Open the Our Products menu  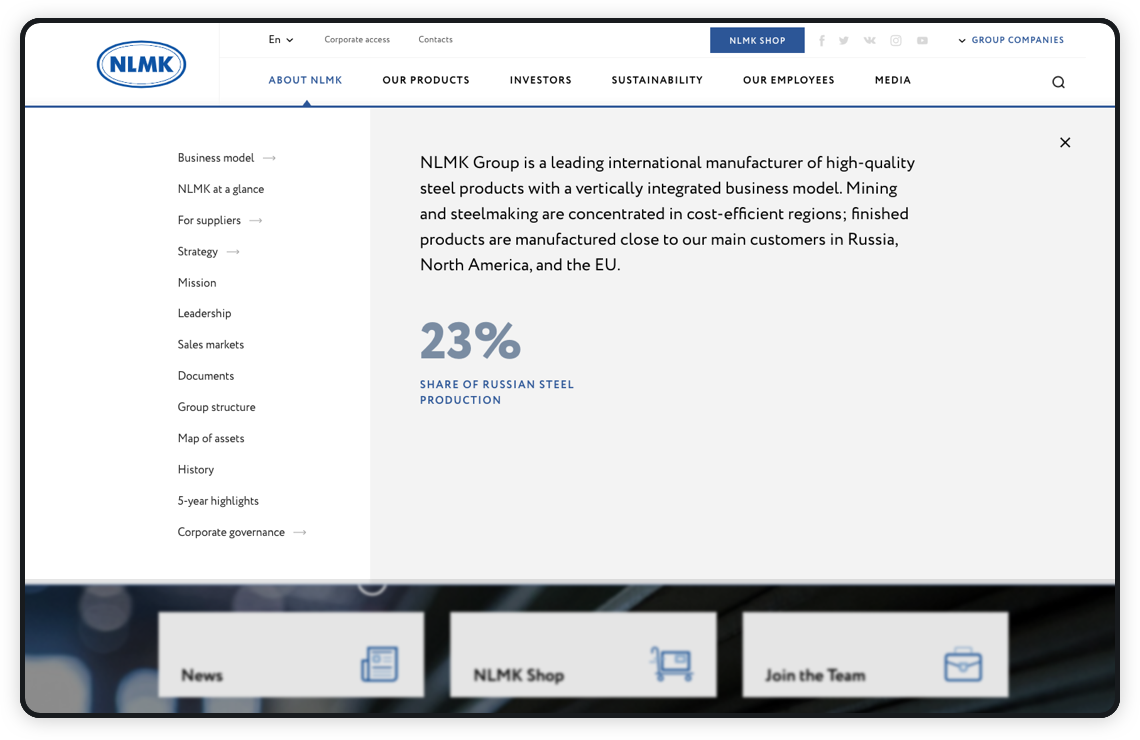(x=426, y=80)
